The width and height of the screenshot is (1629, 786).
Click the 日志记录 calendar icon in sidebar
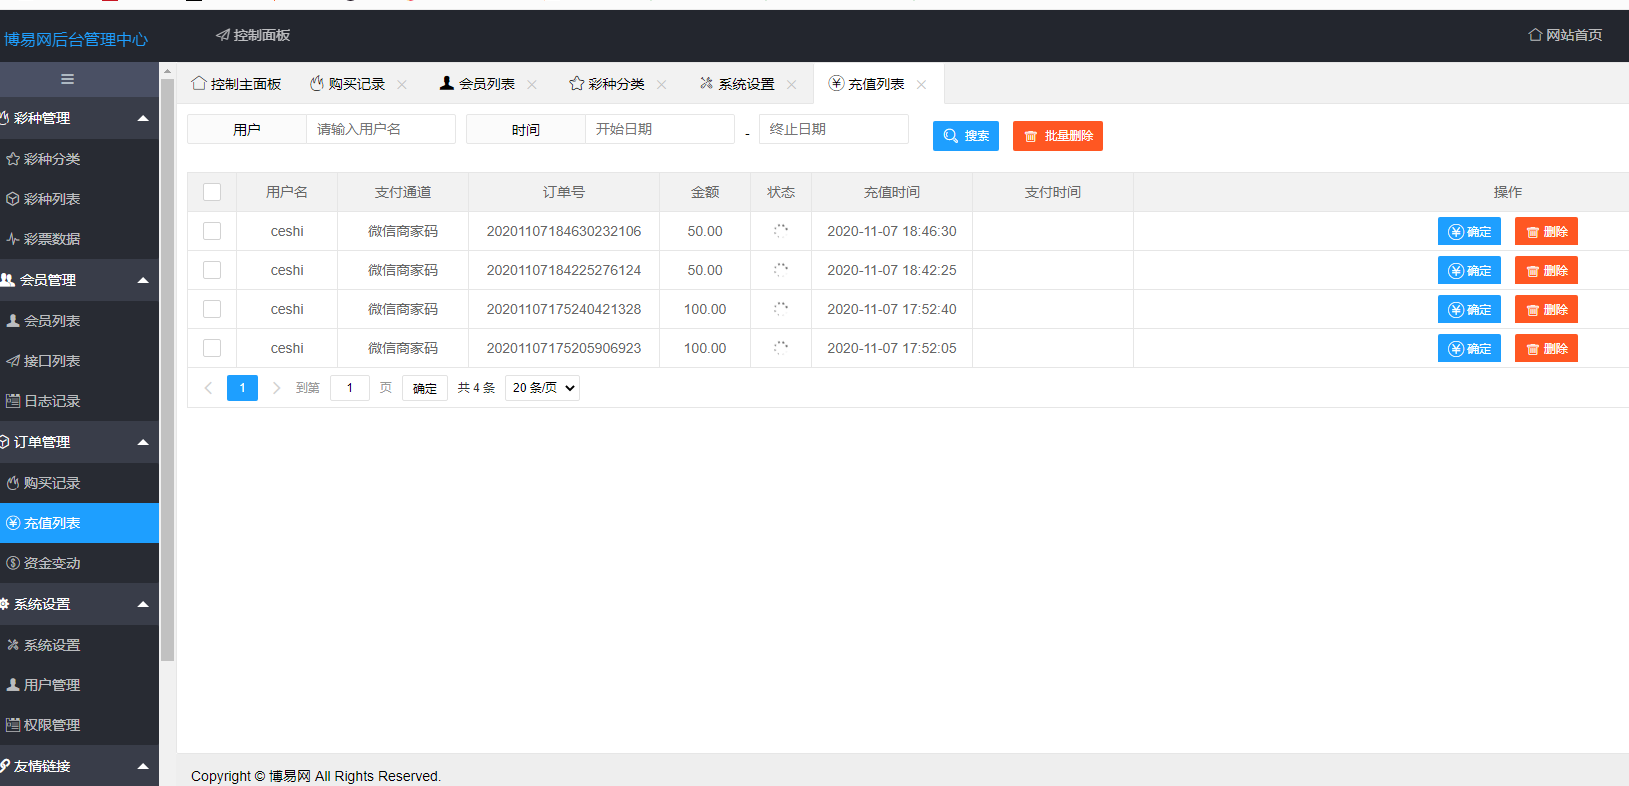pos(13,401)
